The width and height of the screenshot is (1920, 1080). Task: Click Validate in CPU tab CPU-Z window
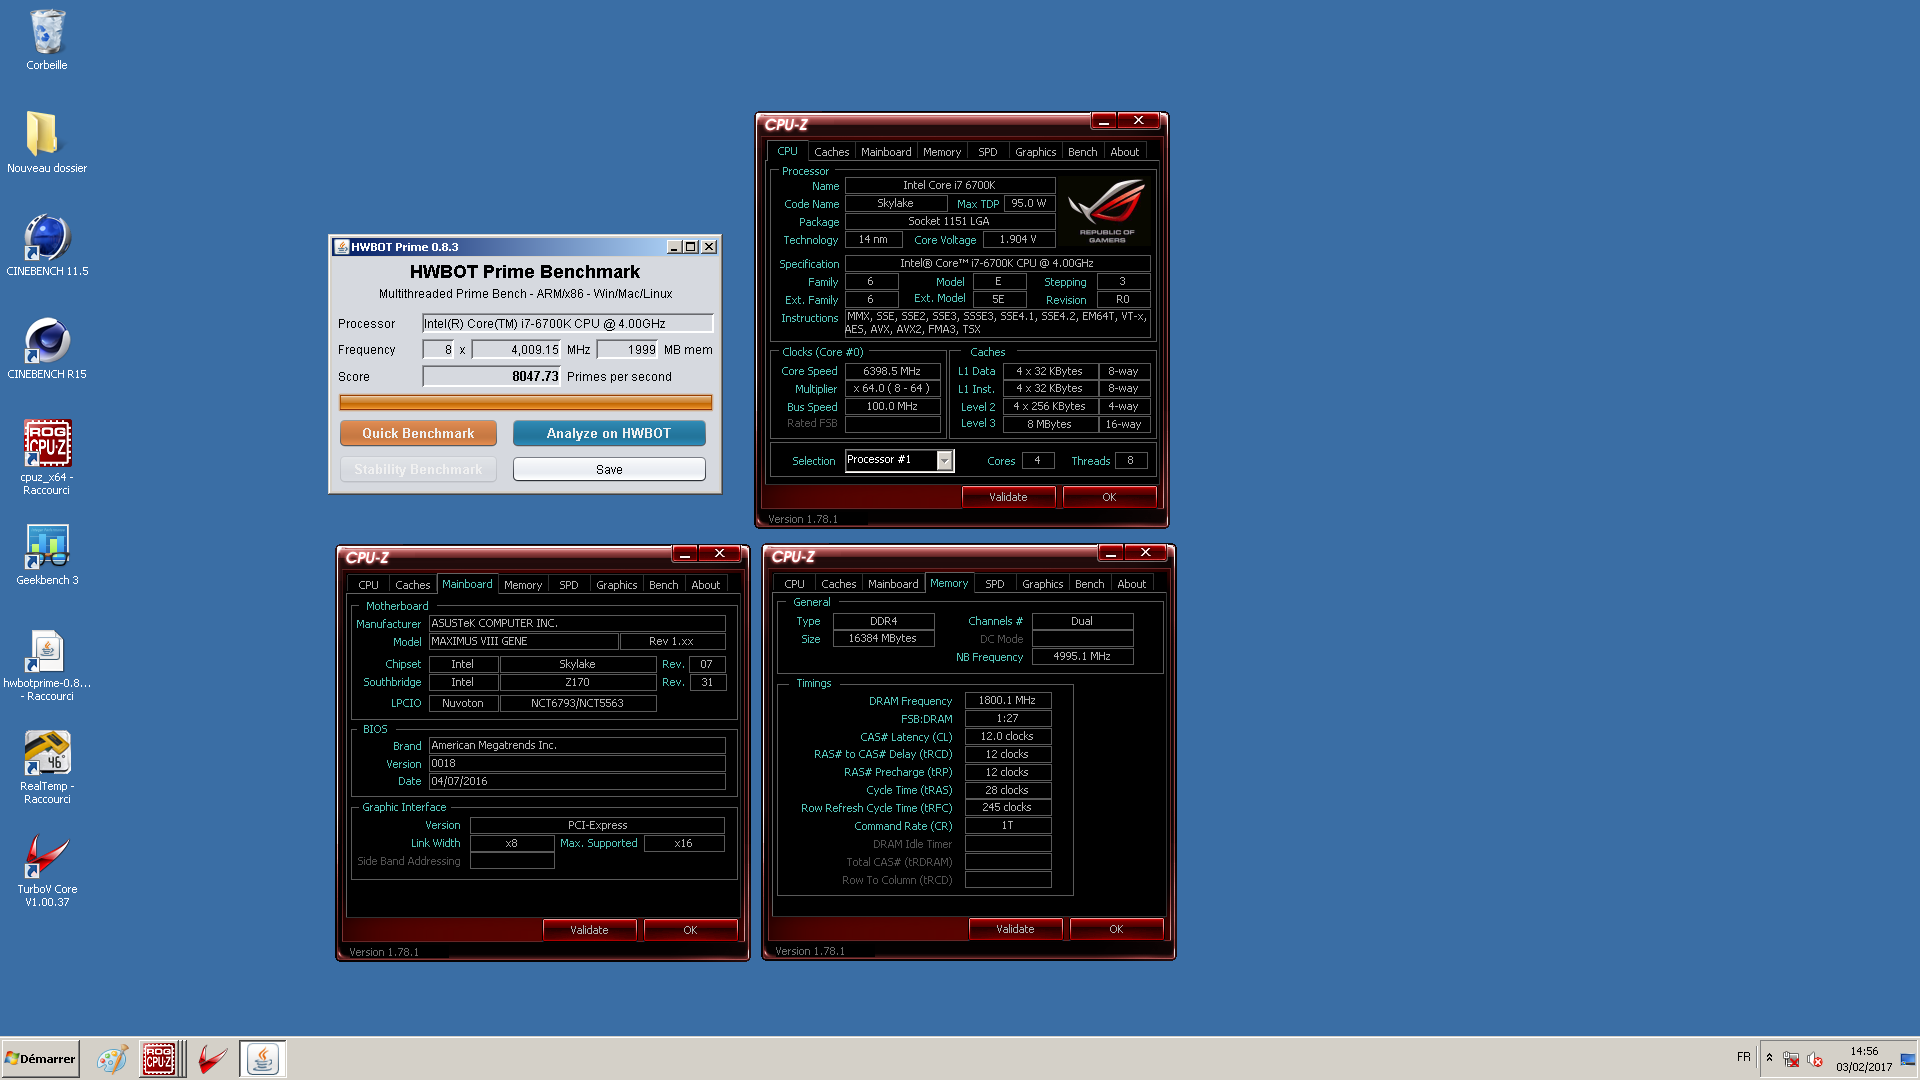1008,497
